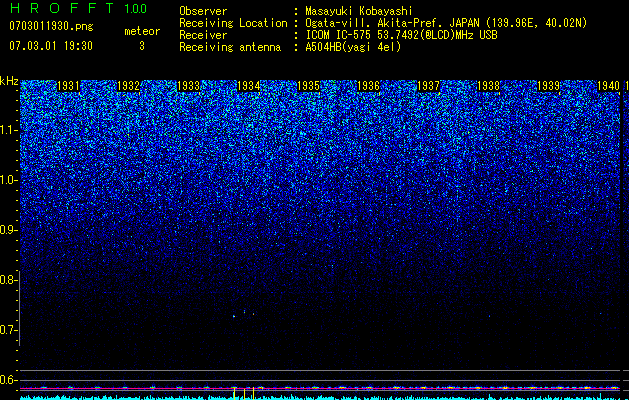Click the HROFFT title text
The image size is (629, 400).
tap(62, 8)
